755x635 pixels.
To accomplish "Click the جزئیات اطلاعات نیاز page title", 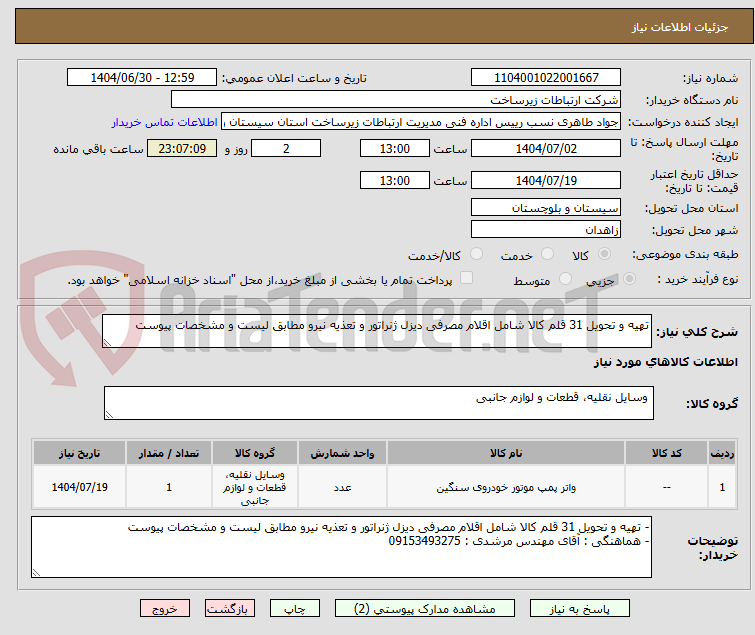I will pos(679,27).
